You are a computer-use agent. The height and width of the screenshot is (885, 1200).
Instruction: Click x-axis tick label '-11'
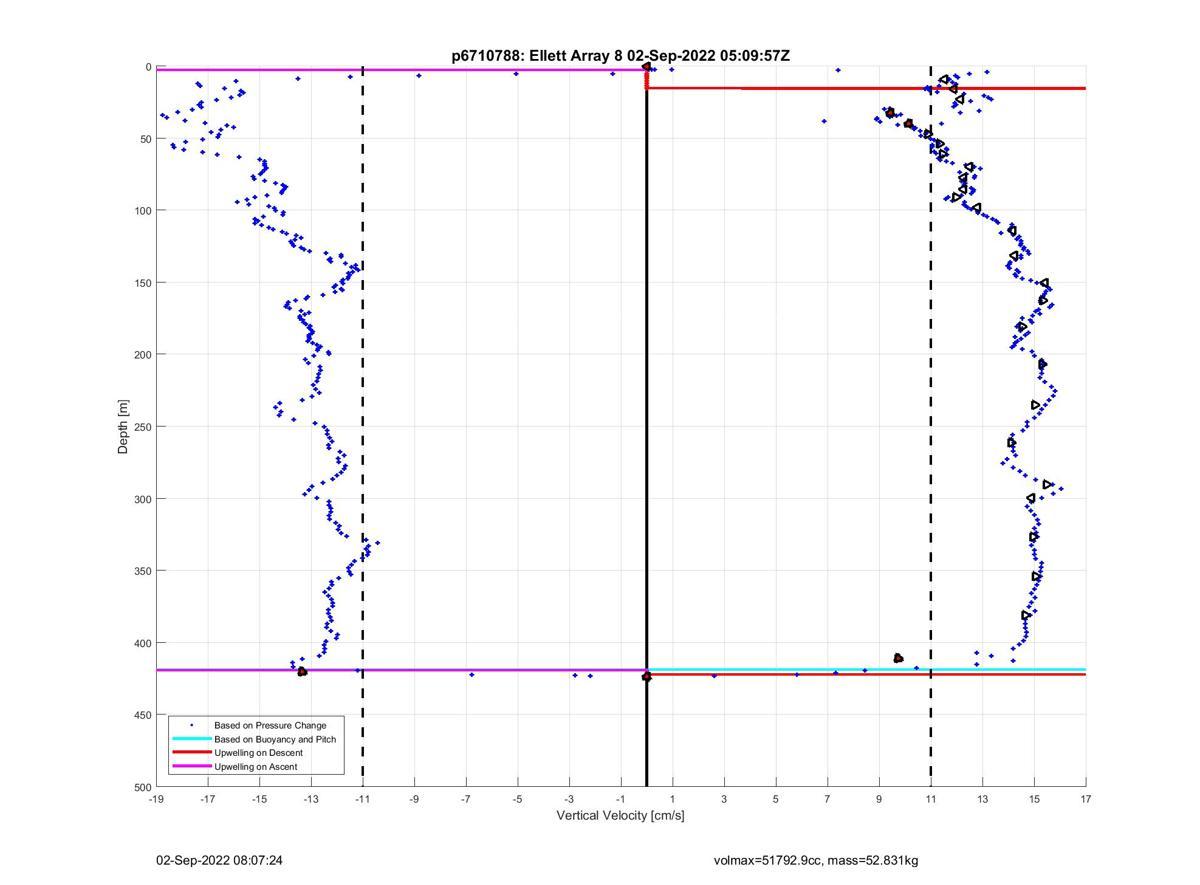pyautogui.click(x=362, y=799)
